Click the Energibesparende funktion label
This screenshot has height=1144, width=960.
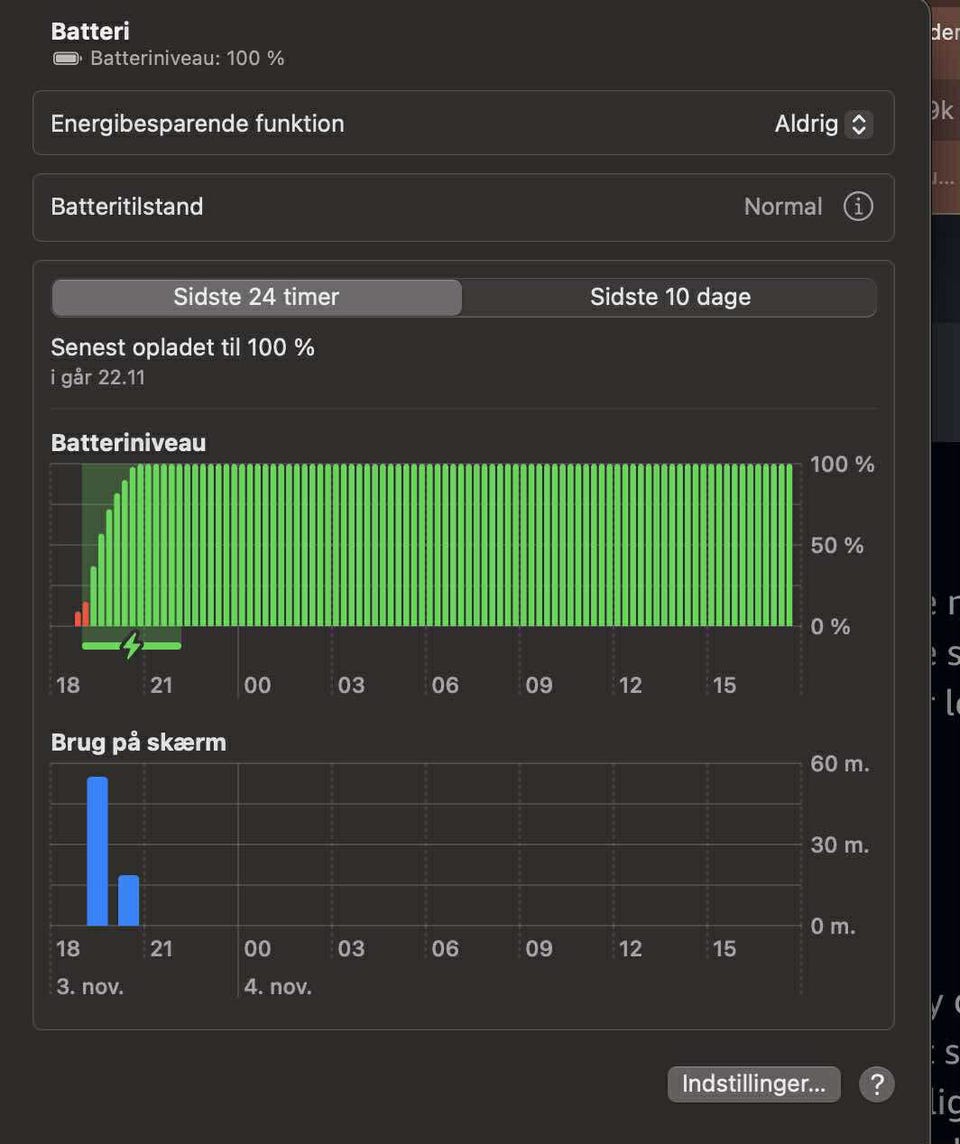(x=197, y=124)
